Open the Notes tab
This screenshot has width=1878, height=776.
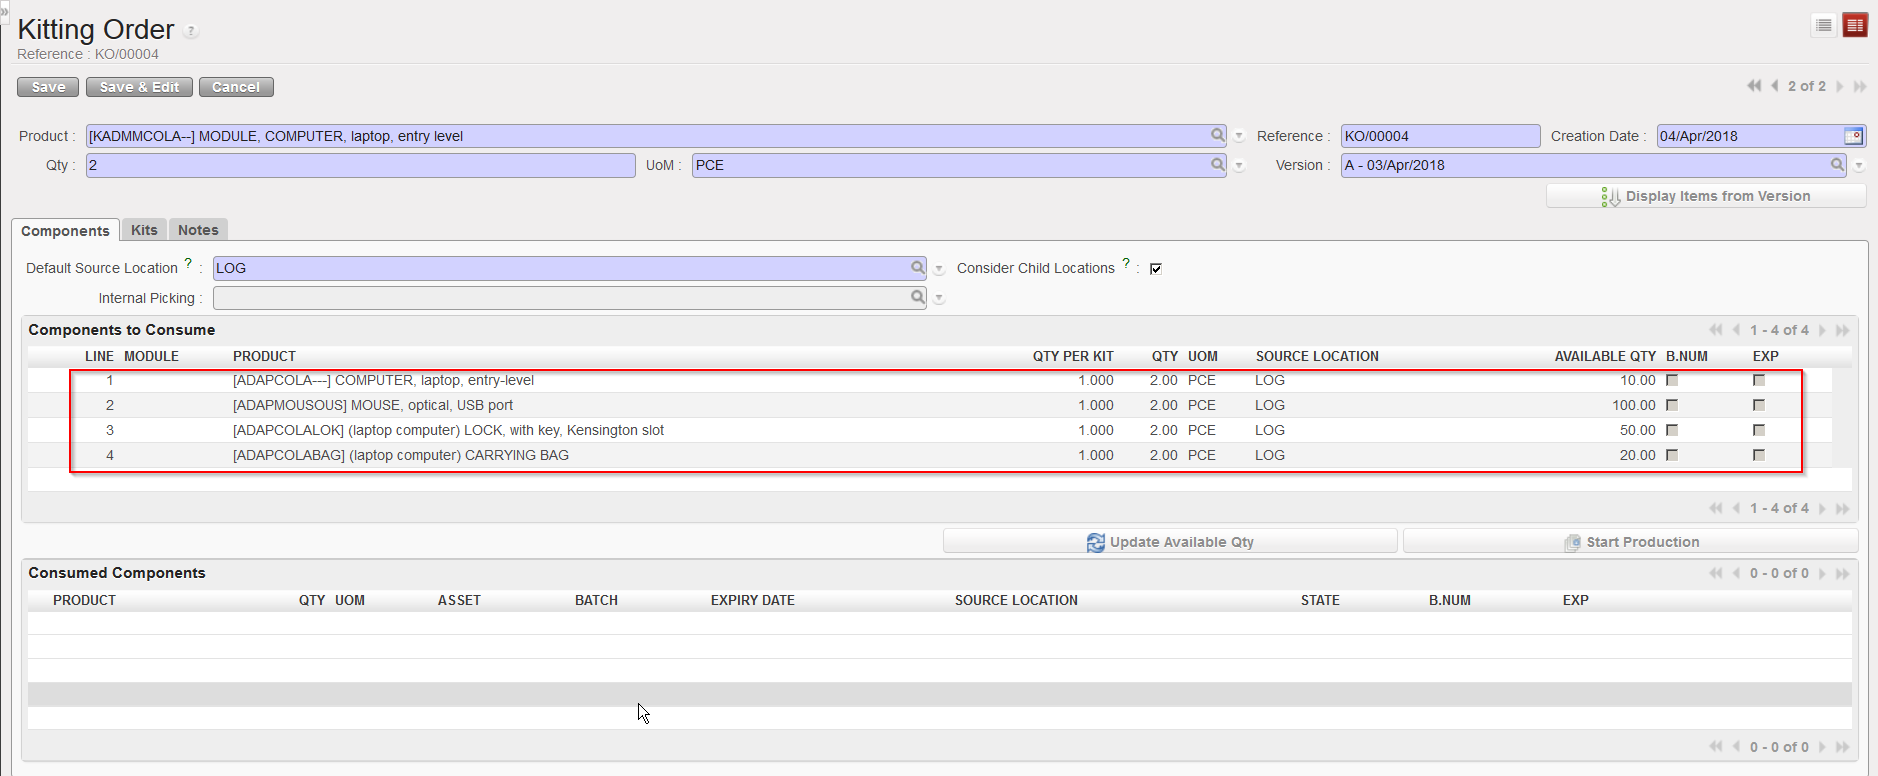tap(198, 230)
